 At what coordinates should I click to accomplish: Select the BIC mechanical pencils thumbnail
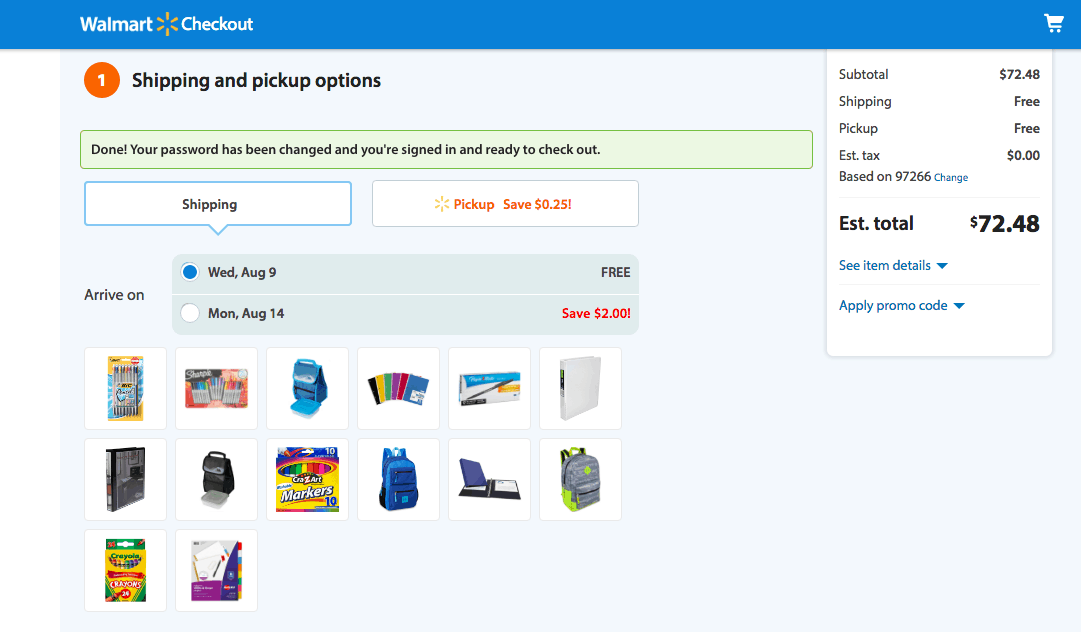(125, 388)
